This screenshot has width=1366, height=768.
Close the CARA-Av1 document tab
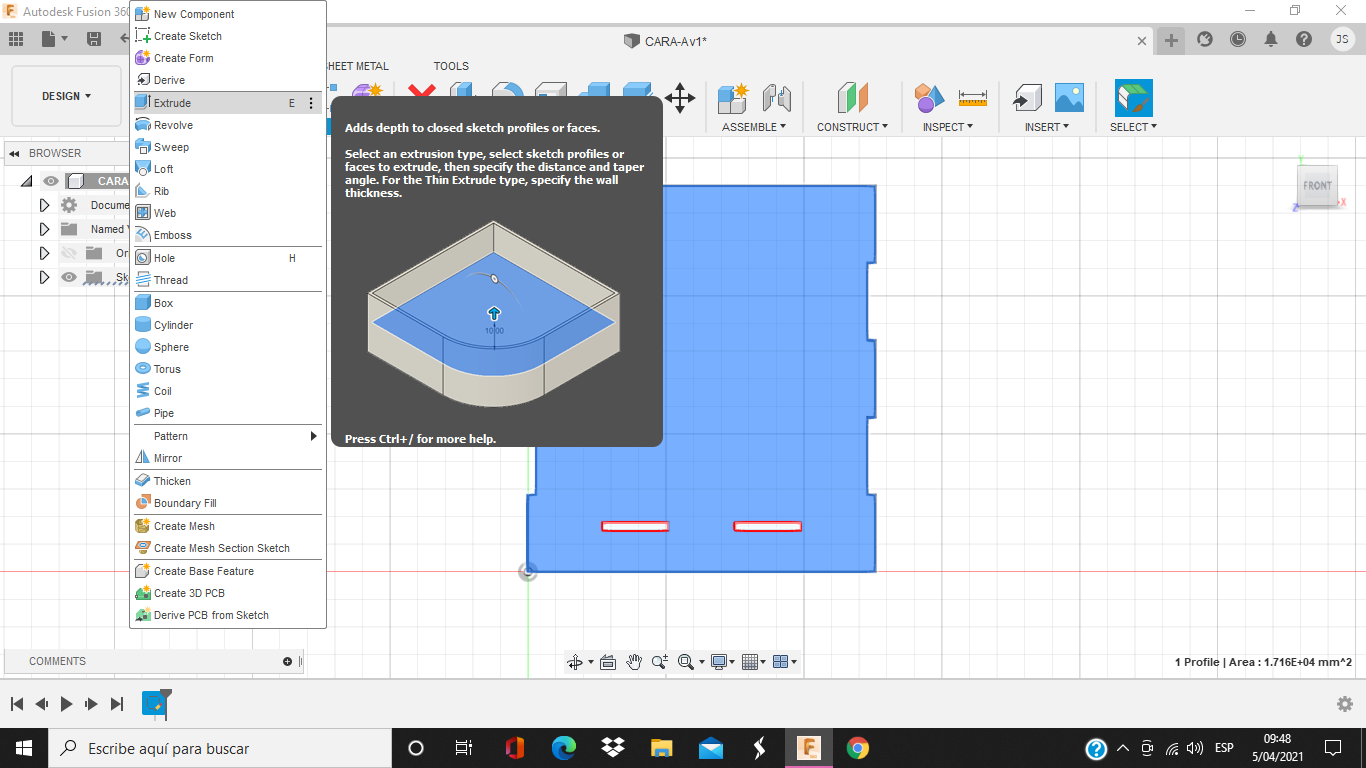tap(1143, 41)
